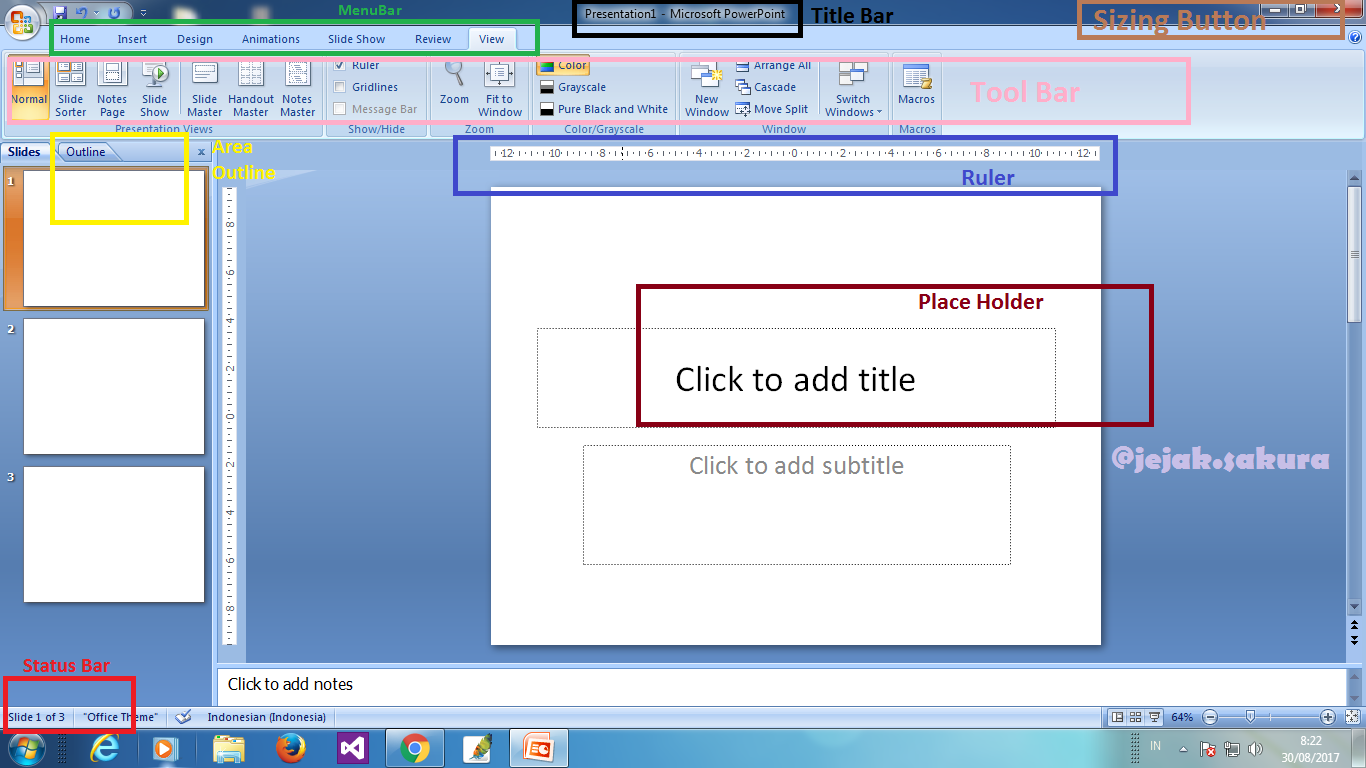Click the 'Click to add title' placeholder

tap(796, 378)
